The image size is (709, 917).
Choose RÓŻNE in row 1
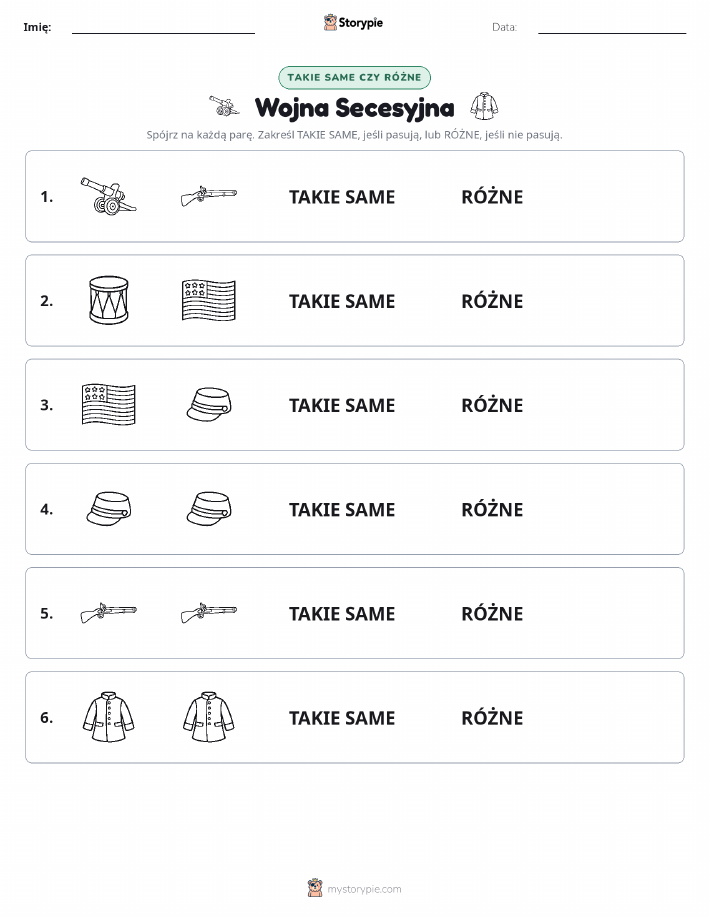[492, 196]
